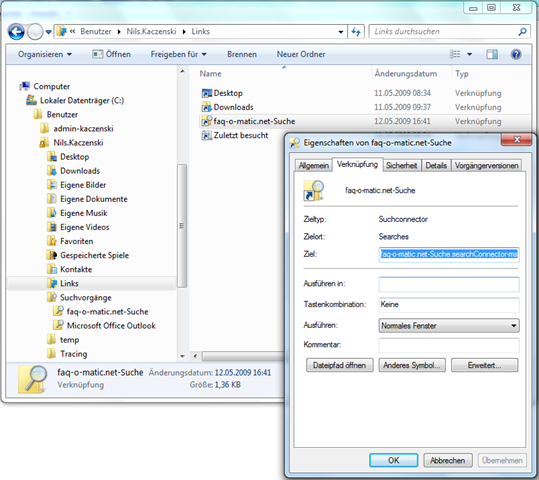The image size is (539, 480).
Task: Sort by the Änderungsdatum column header
Action: click(406, 74)
